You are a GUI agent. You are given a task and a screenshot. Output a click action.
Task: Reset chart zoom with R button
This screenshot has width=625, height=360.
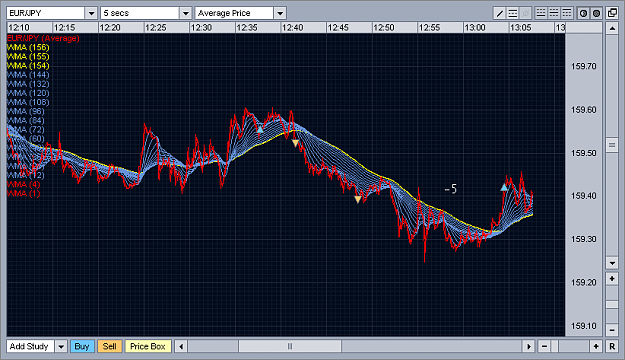click(x=612, y=346)
